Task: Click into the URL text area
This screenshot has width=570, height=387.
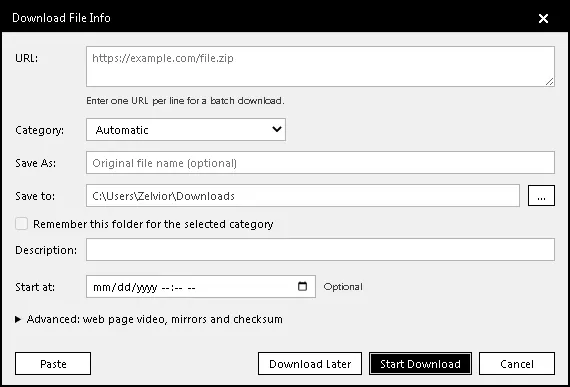Action: (x=320, y=66)
